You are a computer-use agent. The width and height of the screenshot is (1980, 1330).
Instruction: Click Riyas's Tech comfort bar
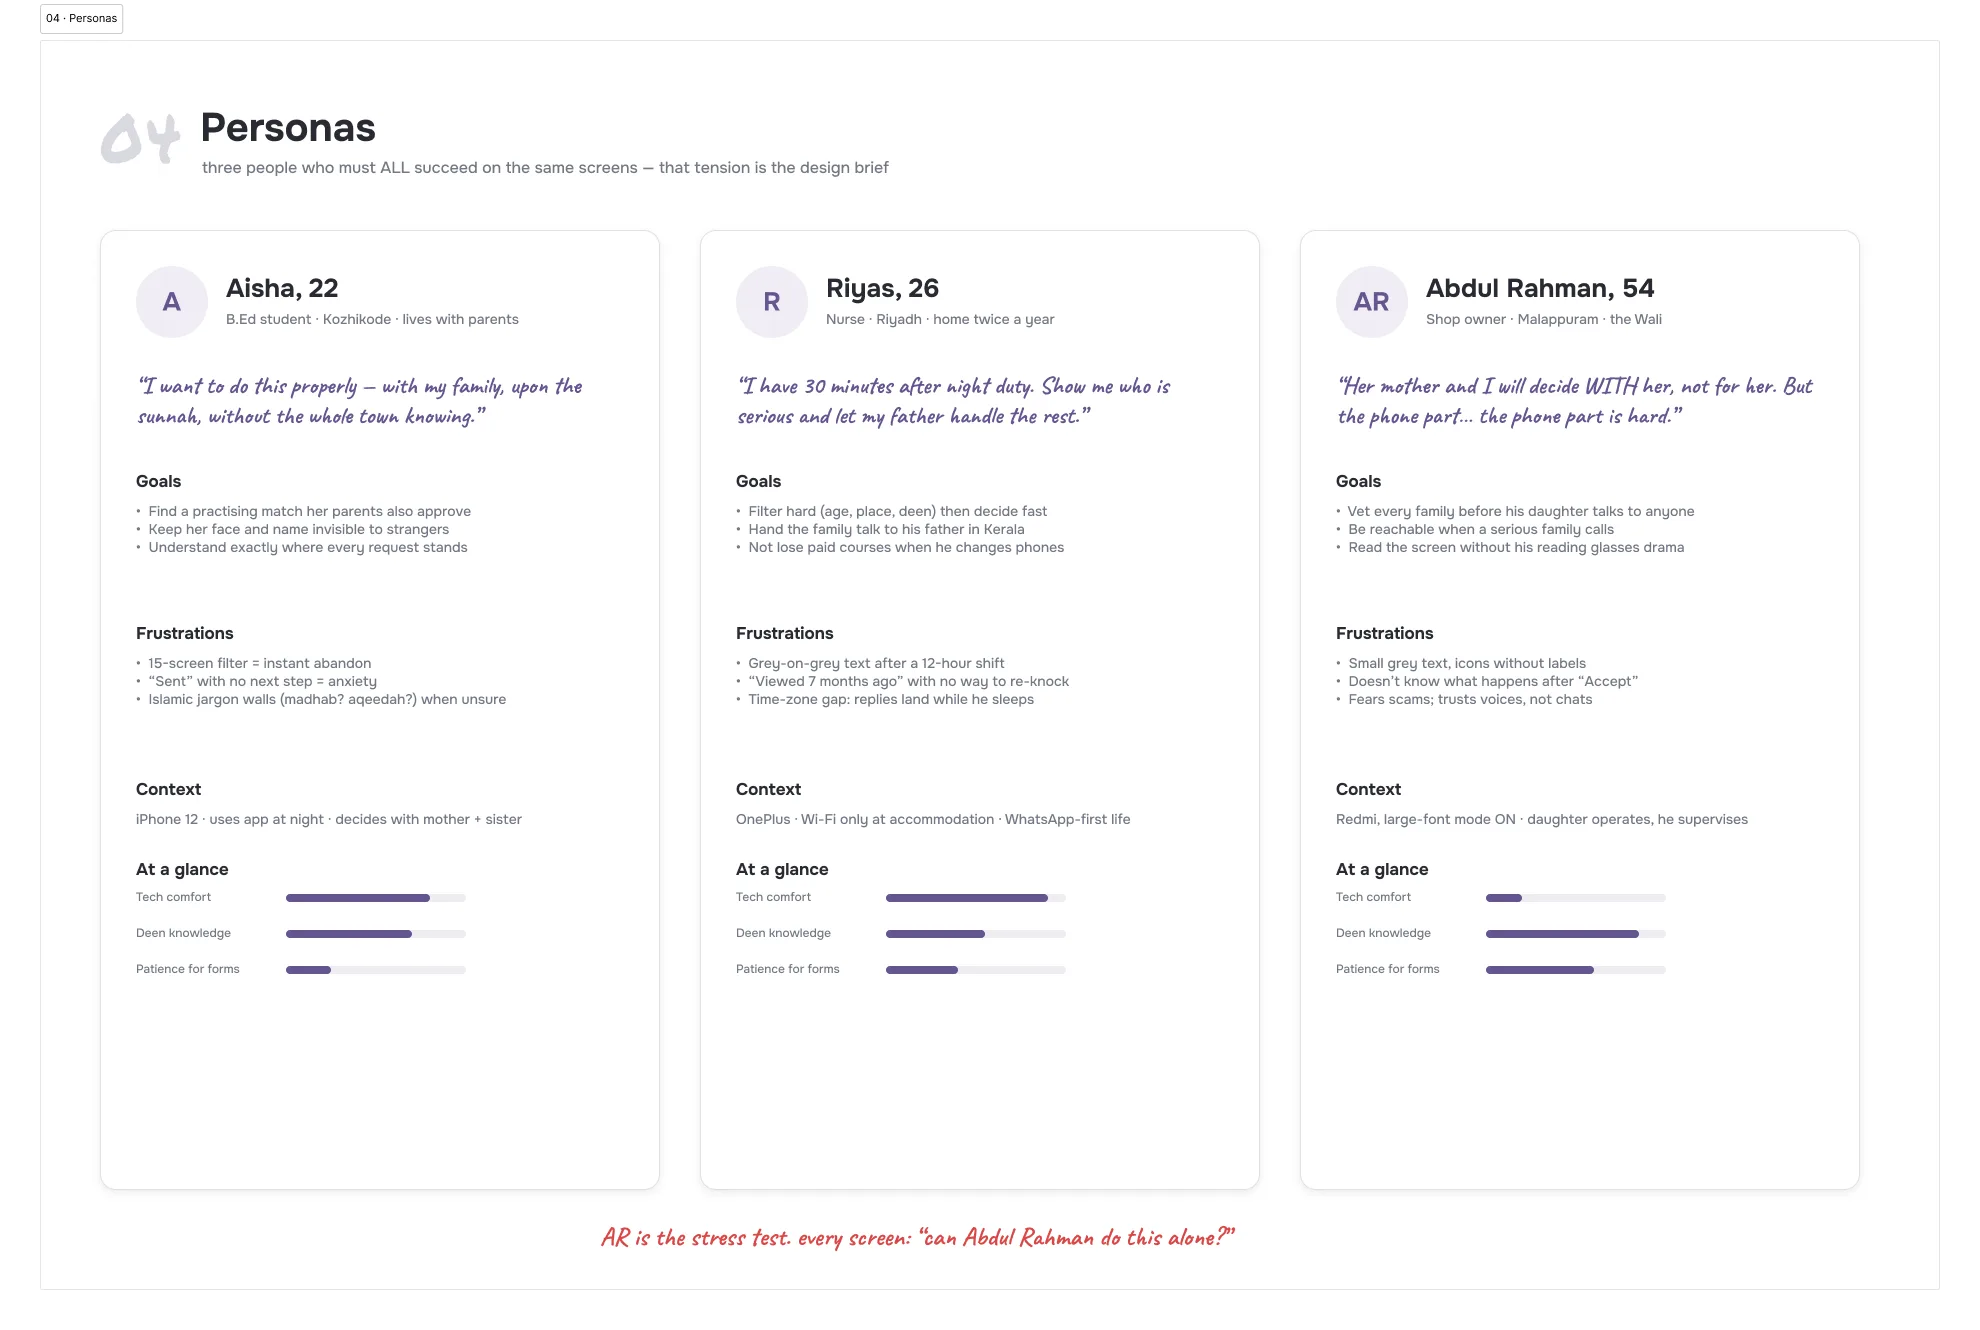(976, 898)
